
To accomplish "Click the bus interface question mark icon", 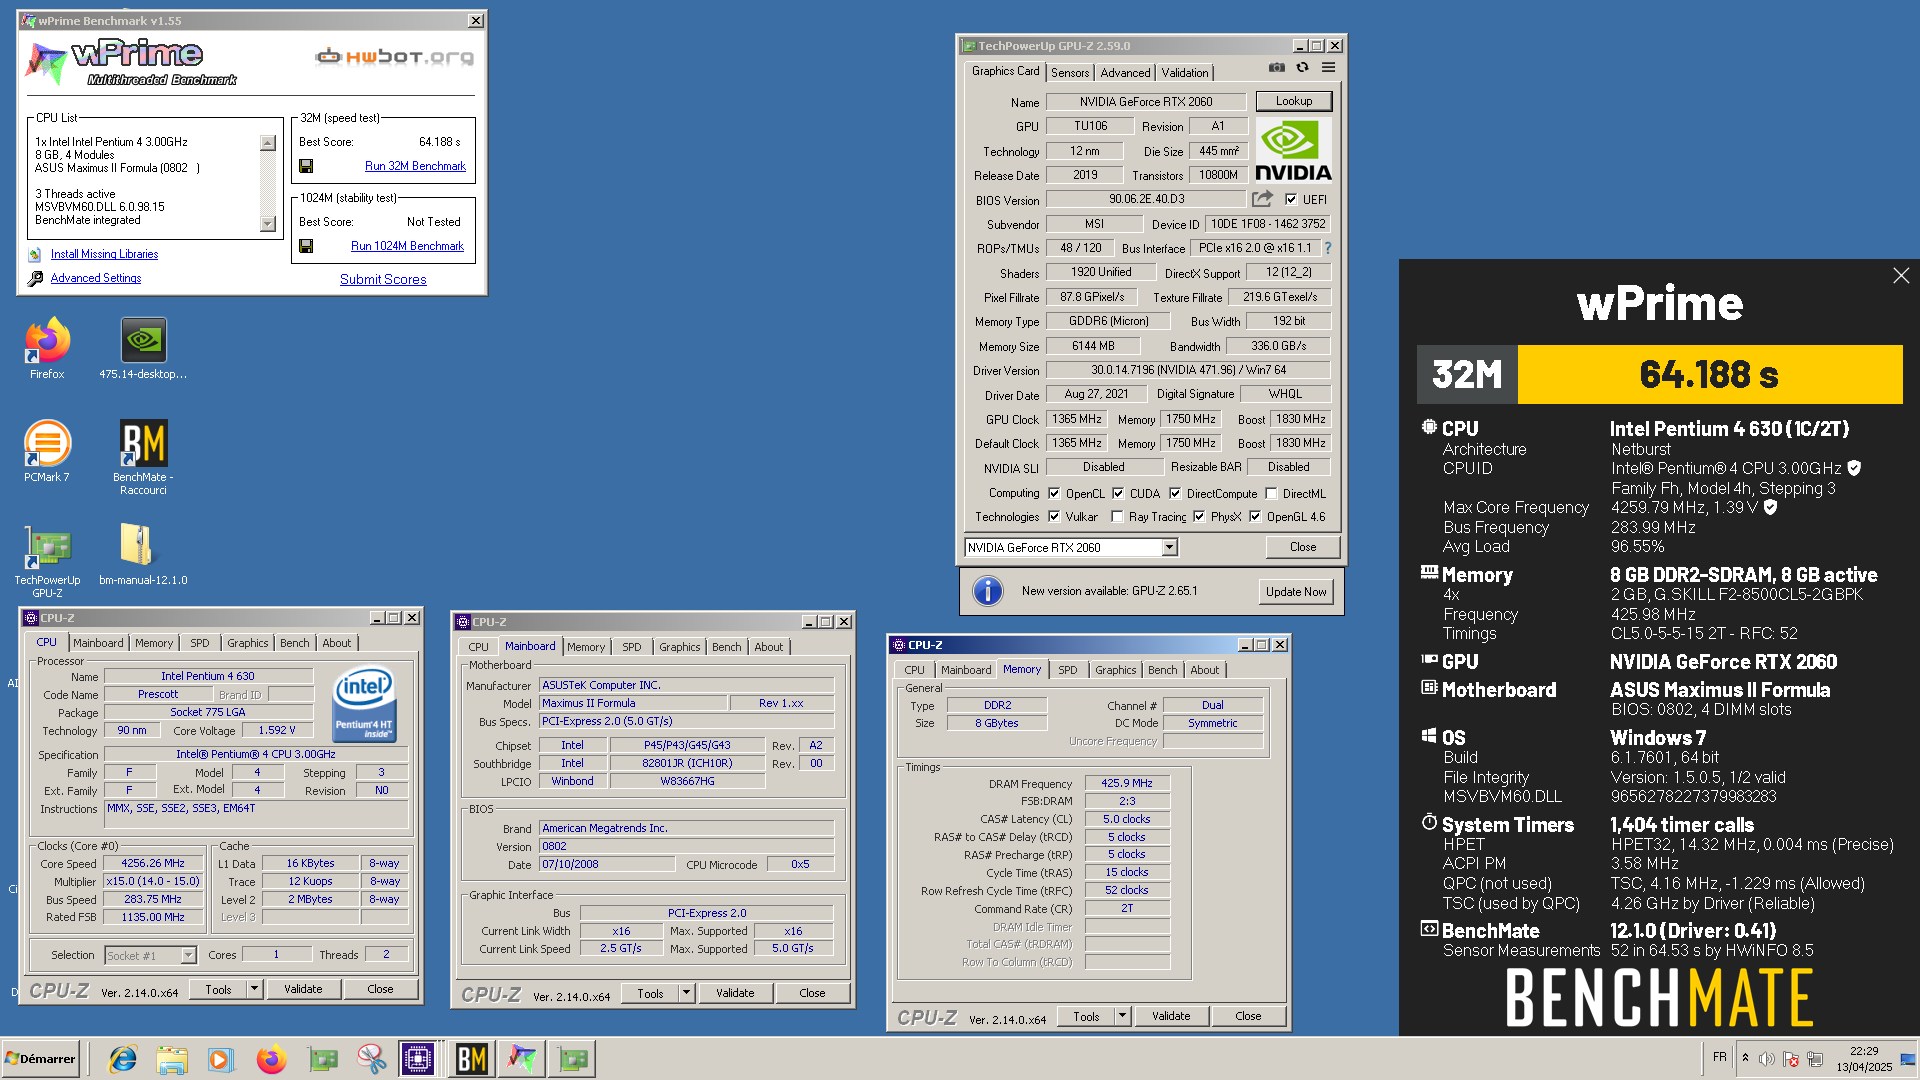I will (x=1328, y=248).
